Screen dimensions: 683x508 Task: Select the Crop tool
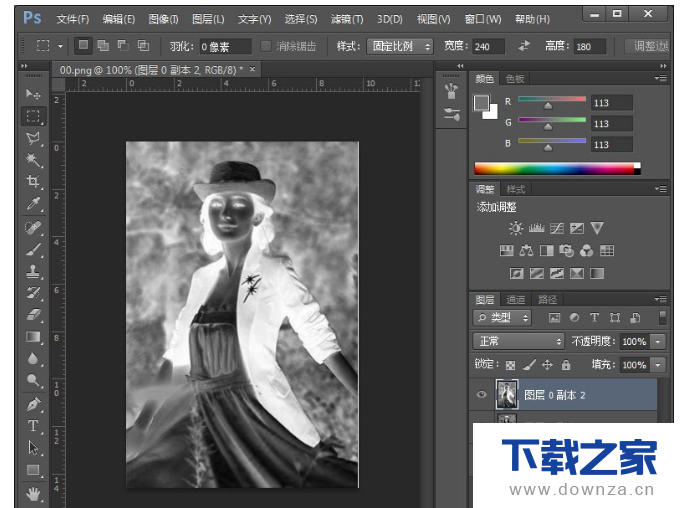point(33,181)
